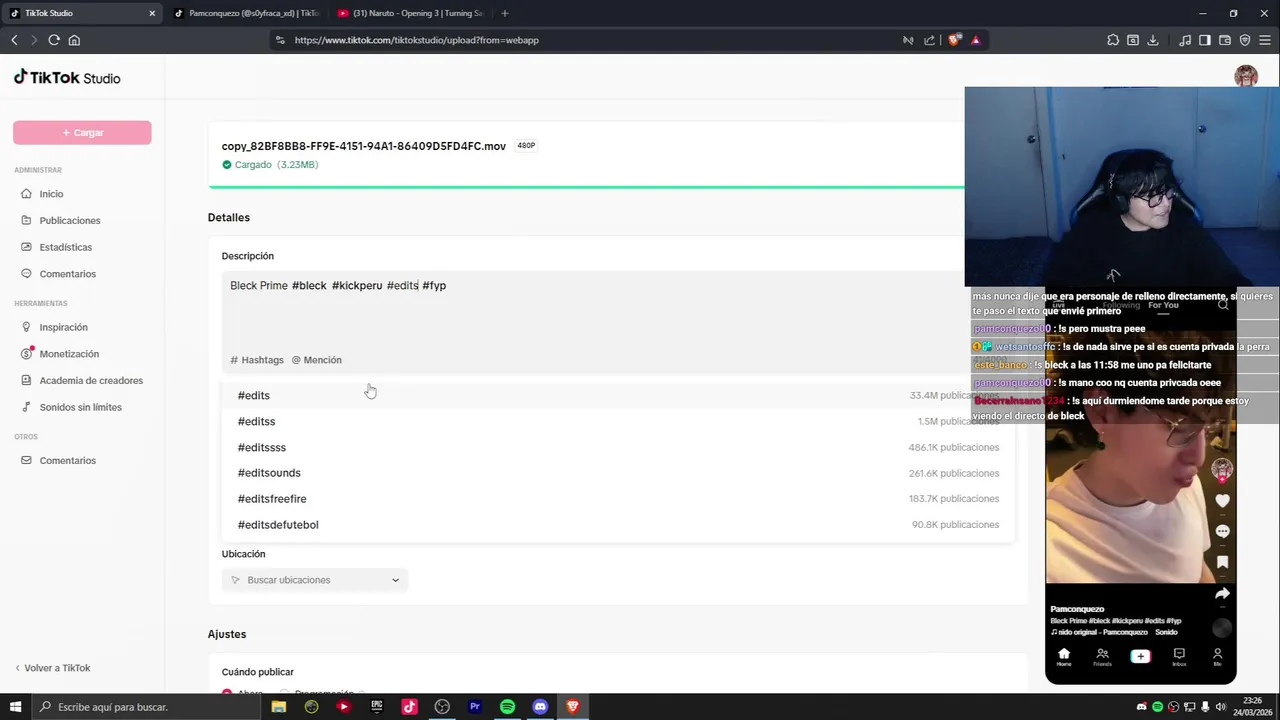Viewport: 1280px width, 720px height.
Task: Click the uploaded .mov file name
Action: 364,146
